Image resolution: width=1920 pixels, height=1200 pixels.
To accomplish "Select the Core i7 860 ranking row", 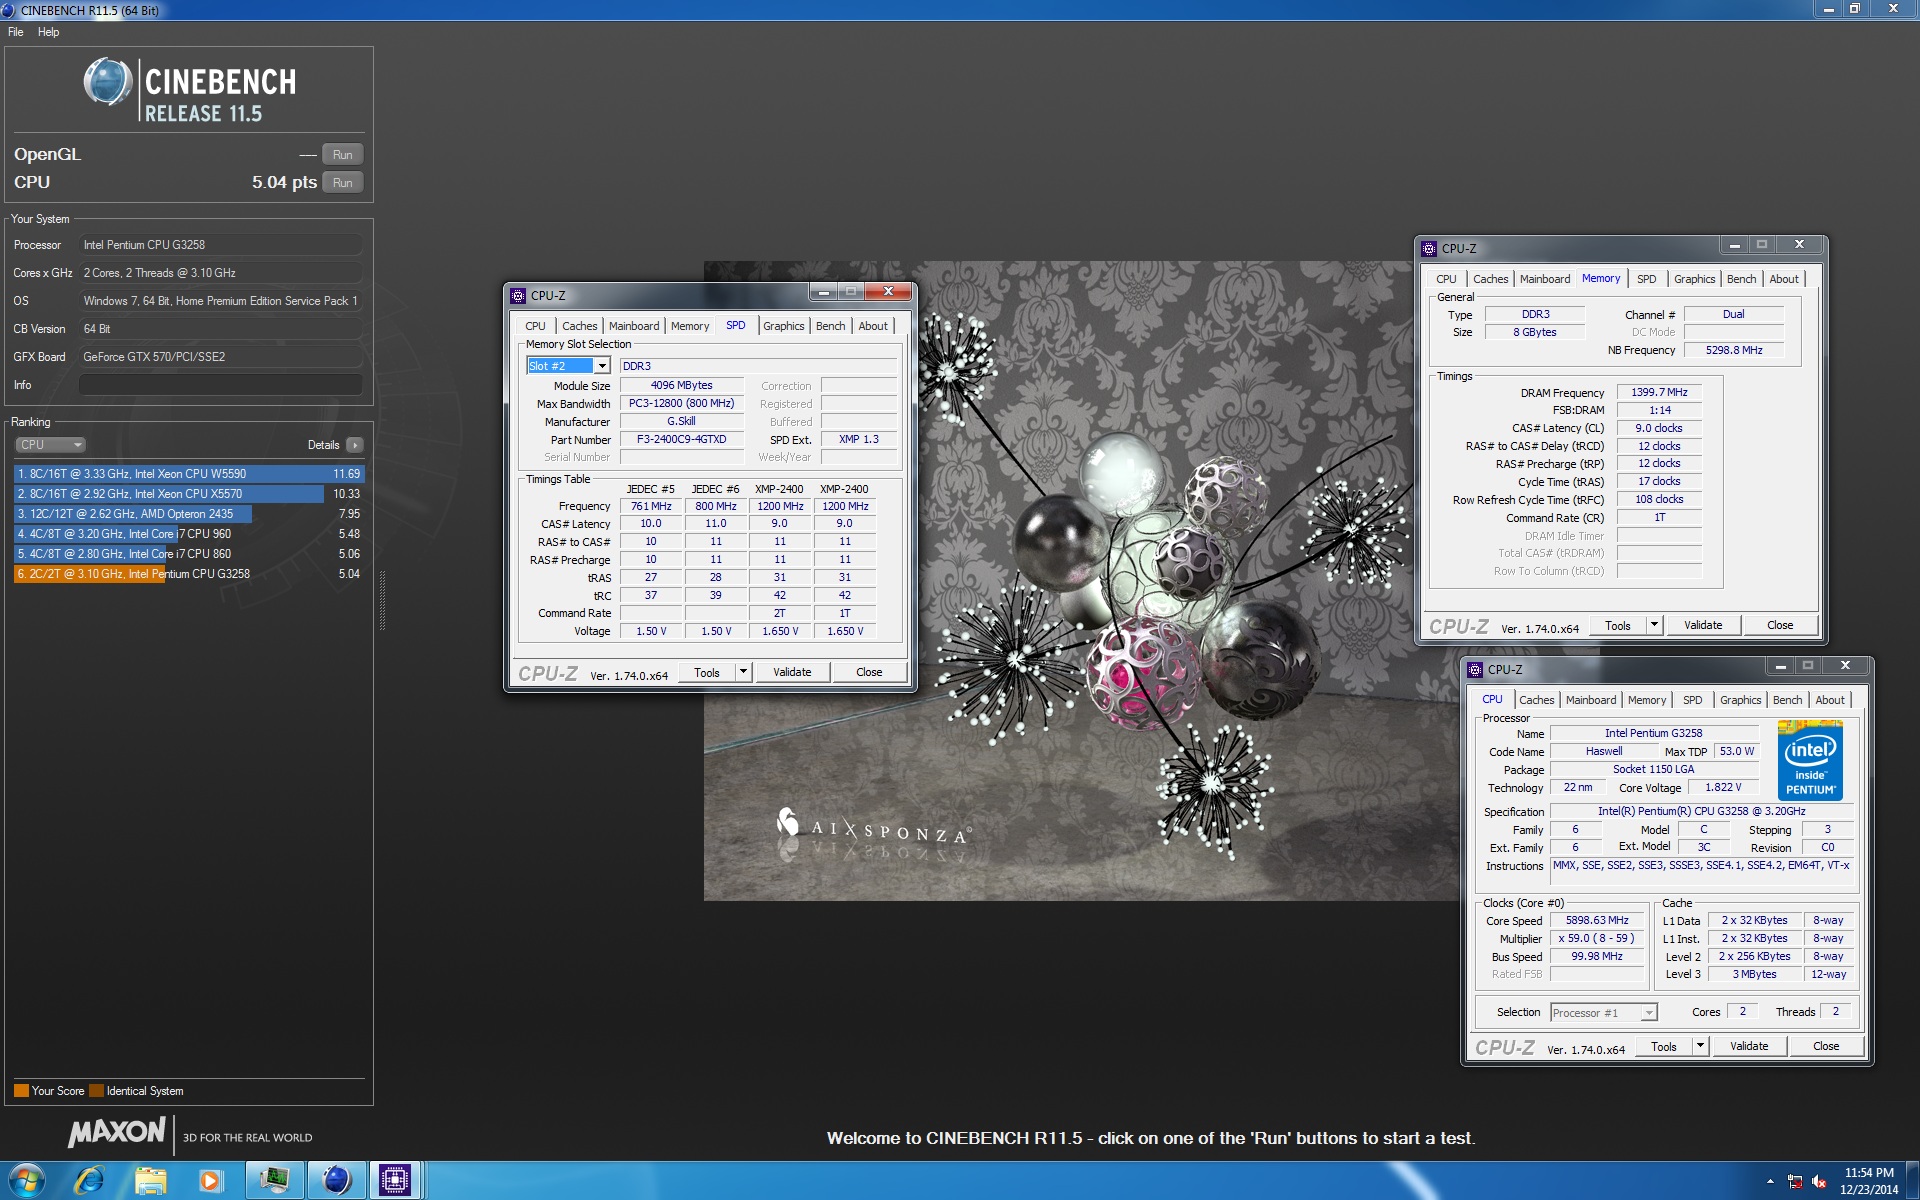I will [x=189, y=554].
